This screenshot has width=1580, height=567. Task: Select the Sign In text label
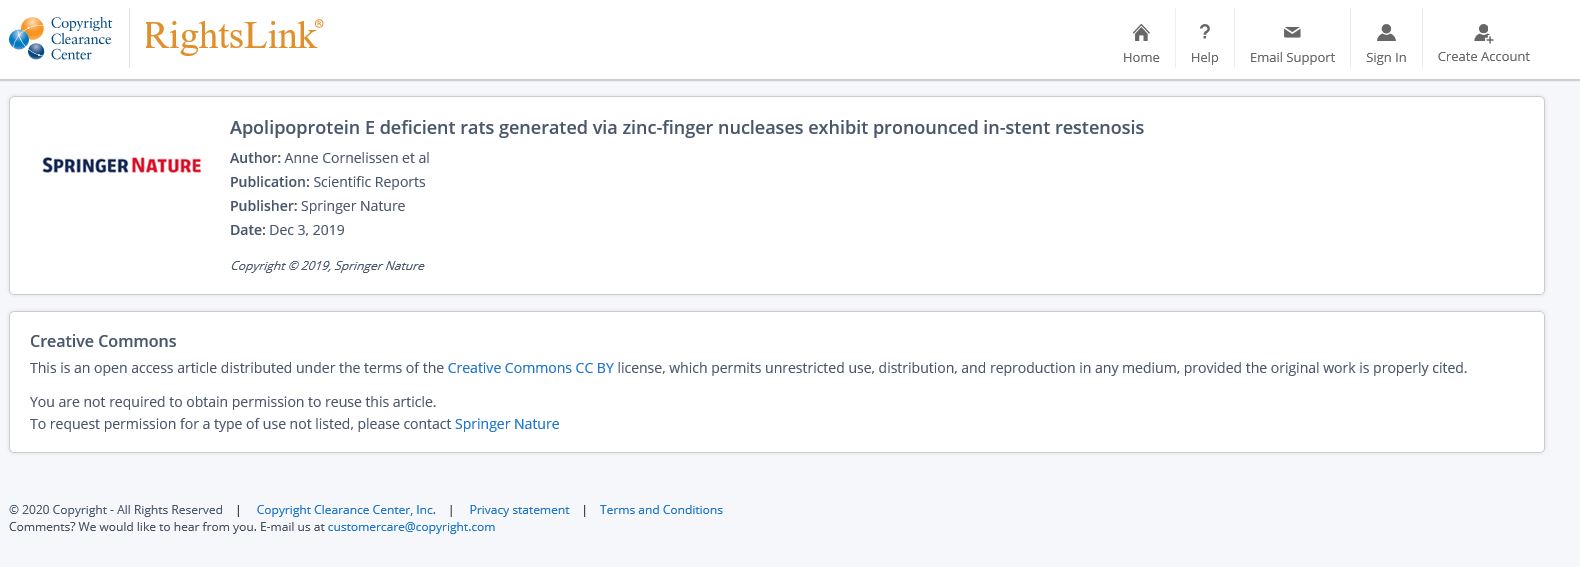pos(1386,57)
